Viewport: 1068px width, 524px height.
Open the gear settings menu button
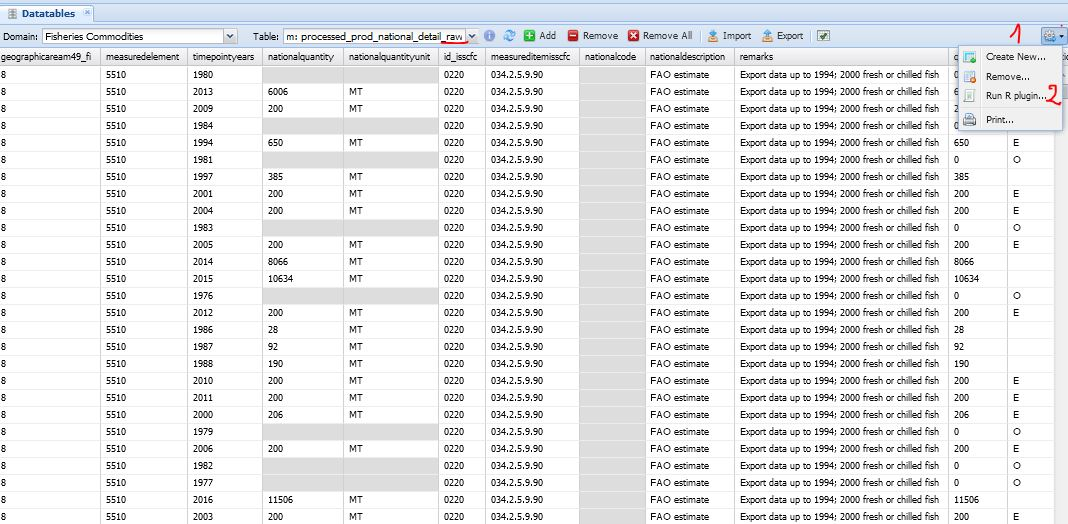point(1052,35)
